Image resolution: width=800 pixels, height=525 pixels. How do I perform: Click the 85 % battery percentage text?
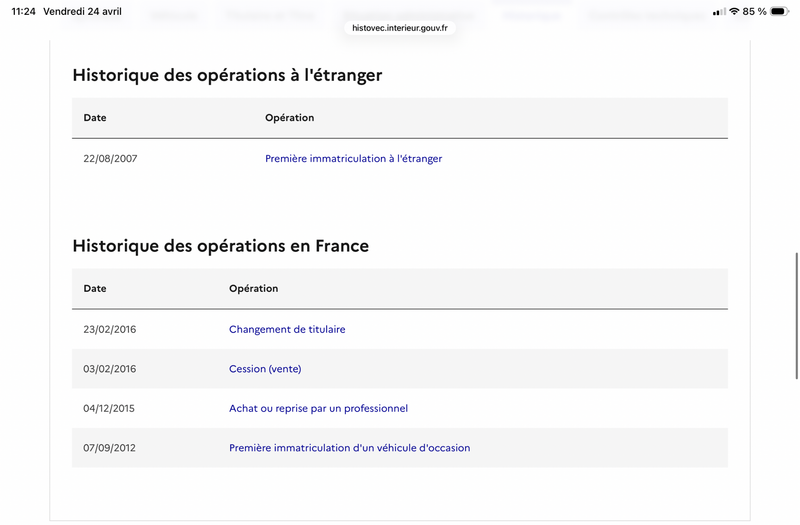[754, 11]
